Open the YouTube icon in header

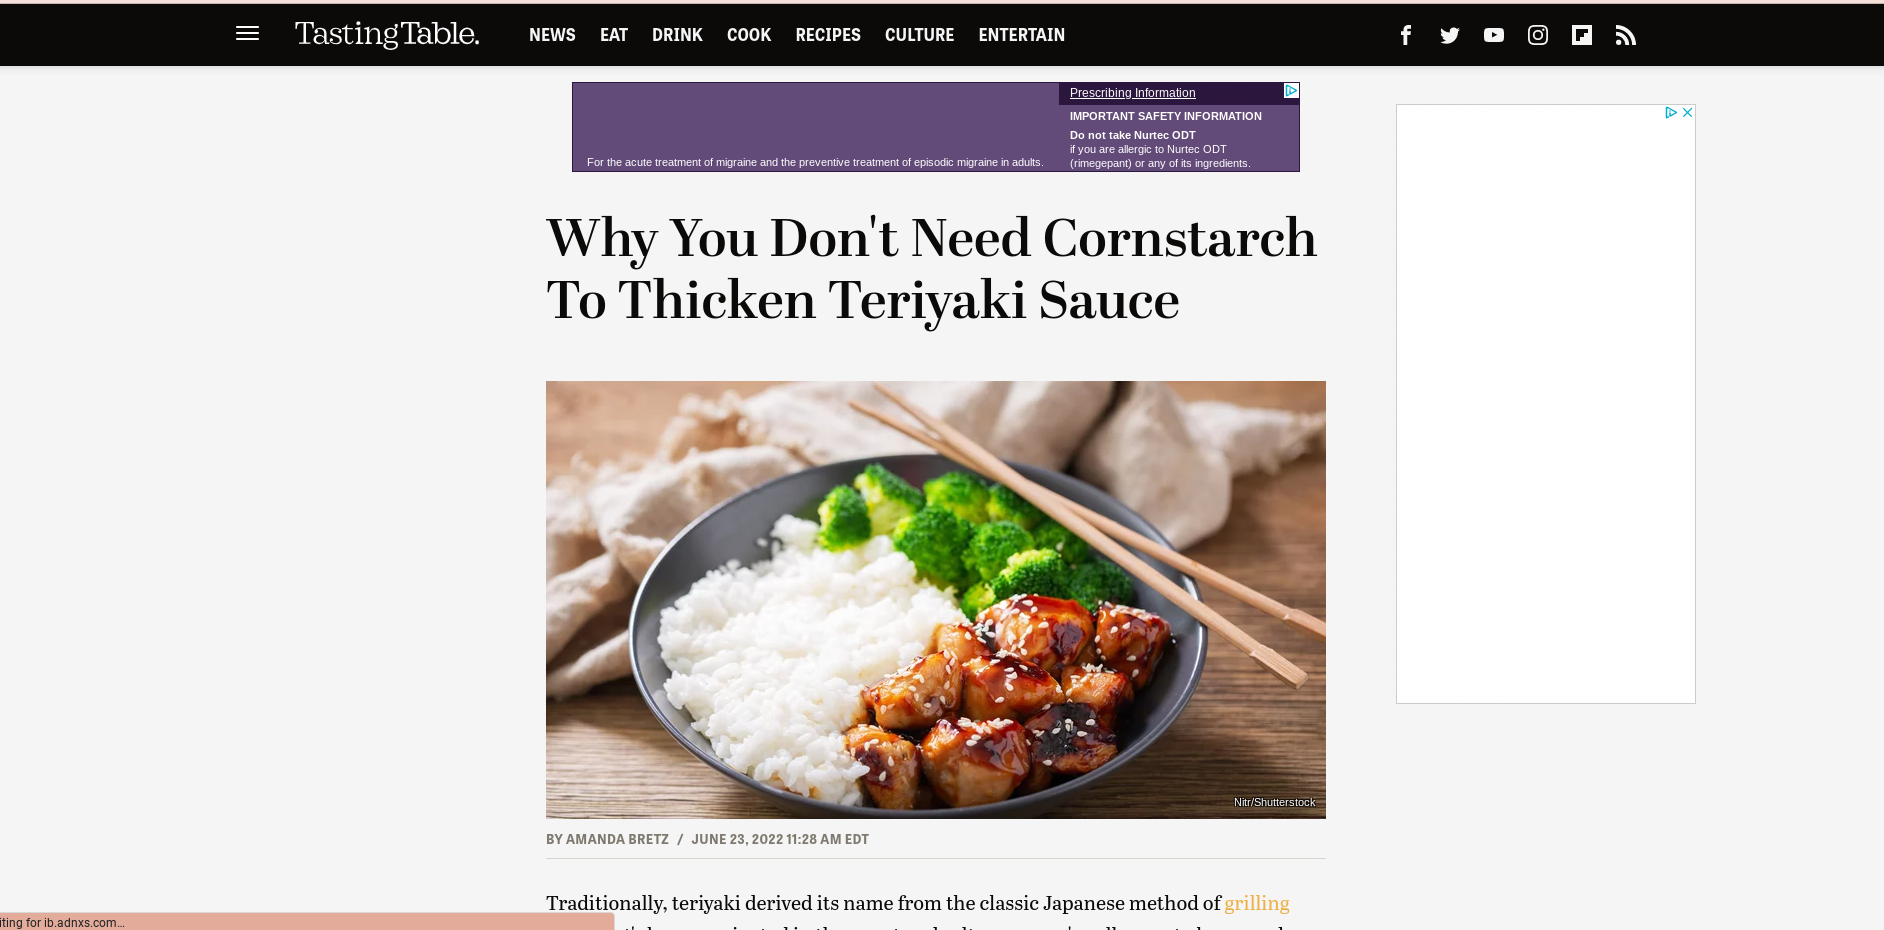(x=1493, y=35)
